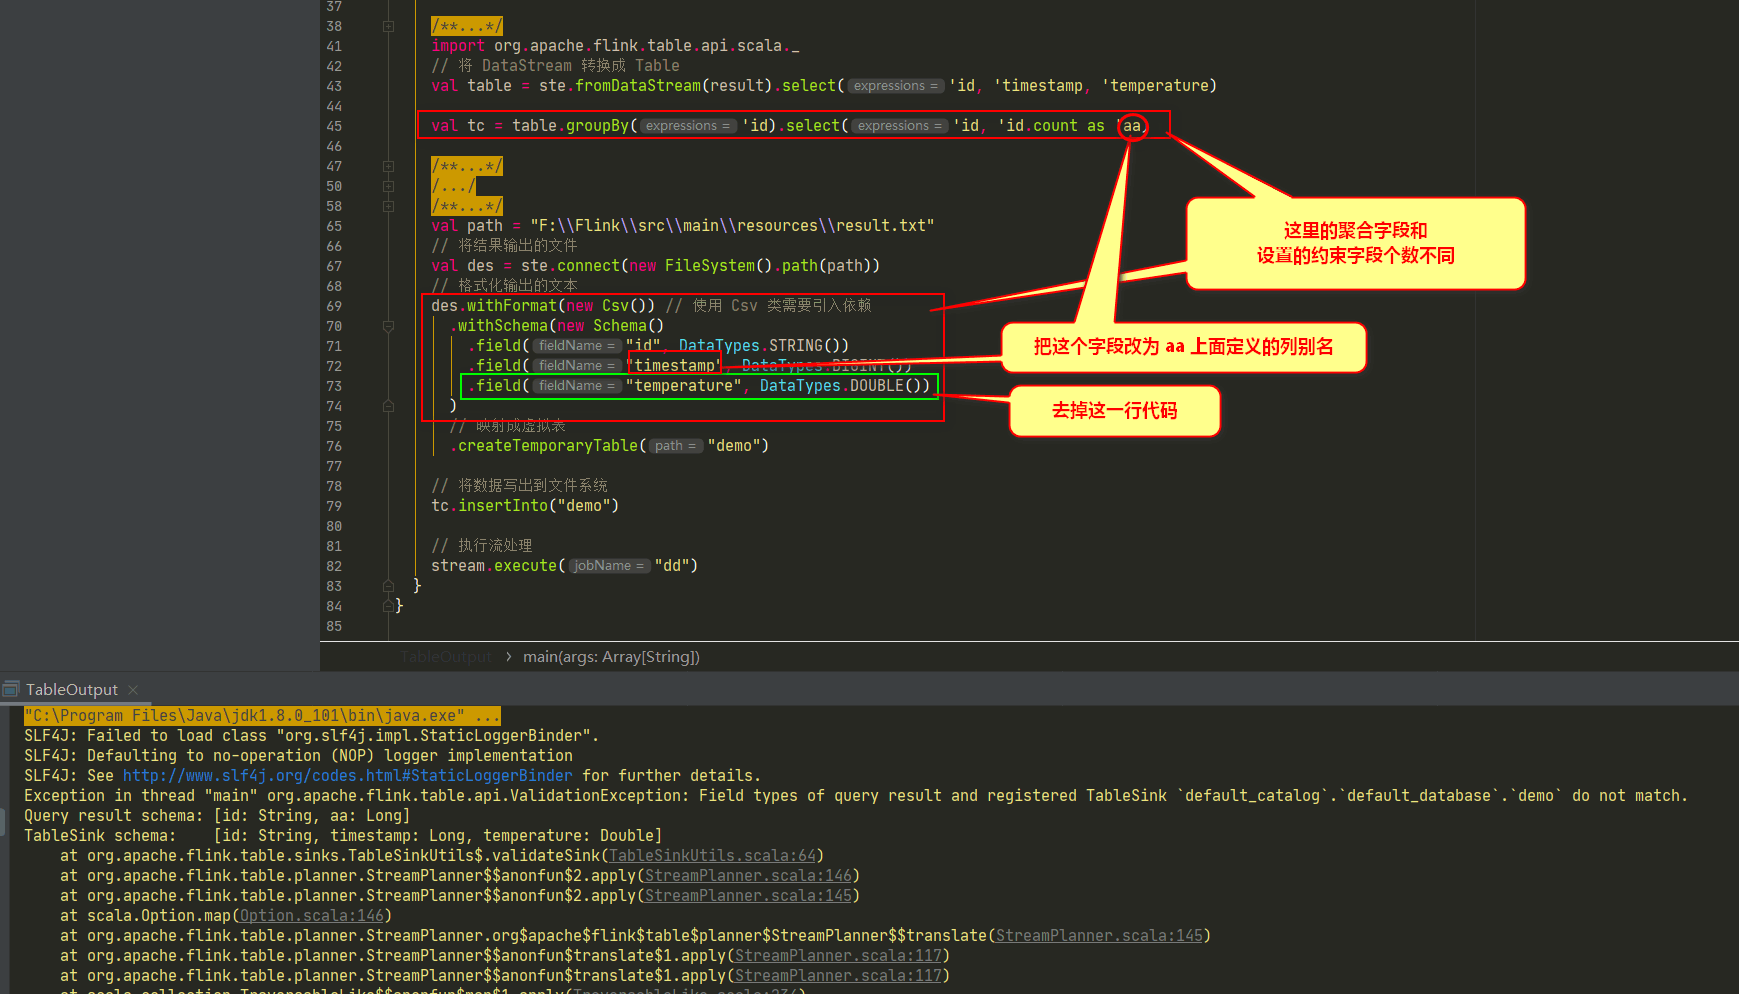Close the TableOutput console tab
The image size is (1739, 994).
coord(133,689)
